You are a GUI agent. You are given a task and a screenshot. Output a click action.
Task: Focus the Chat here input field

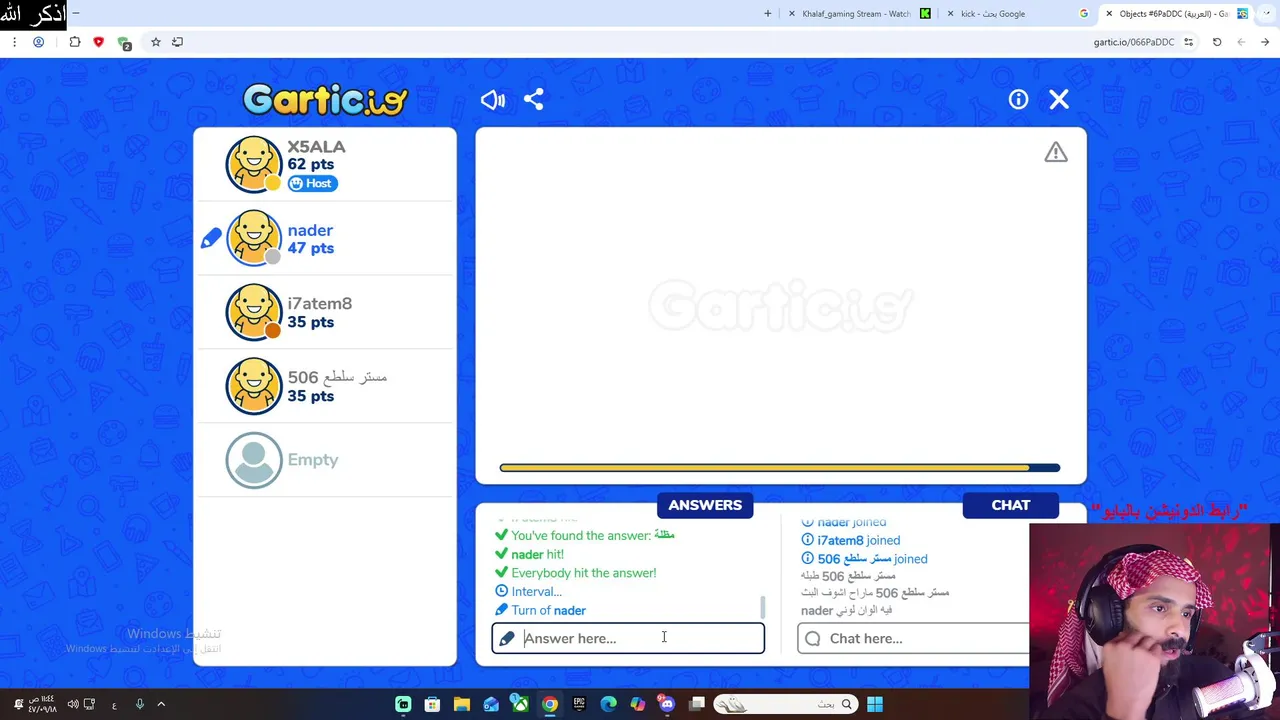[x=913, y=638]
